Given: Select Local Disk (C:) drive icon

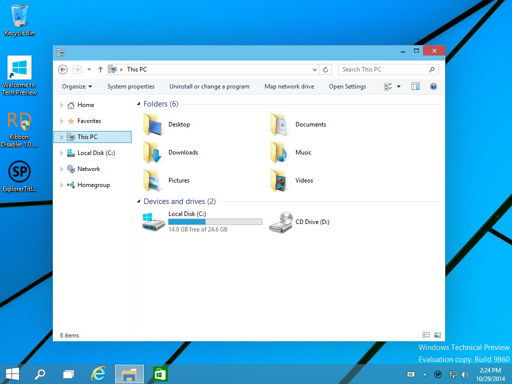Looking at the screenshot, I should pos(153,222).
